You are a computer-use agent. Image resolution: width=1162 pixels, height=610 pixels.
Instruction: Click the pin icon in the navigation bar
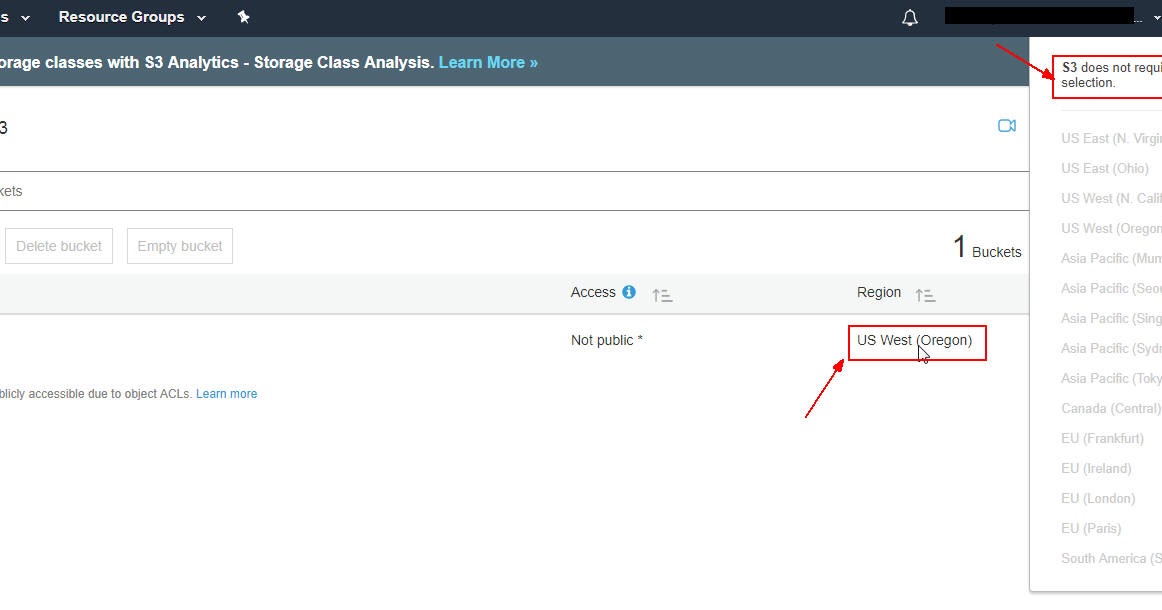pyautogui.click(x=243, y=16)
